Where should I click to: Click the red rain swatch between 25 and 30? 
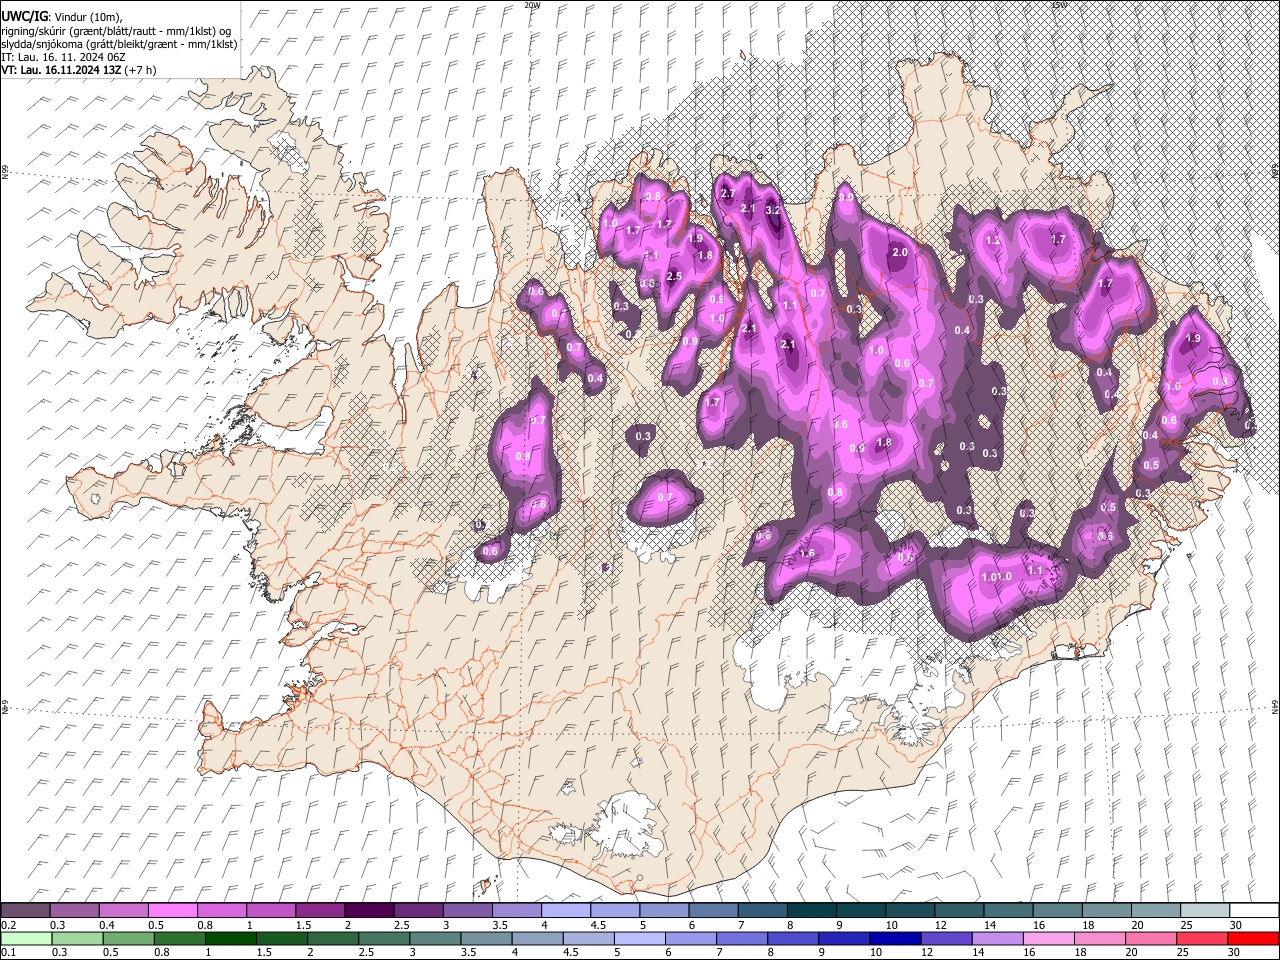coord(1202,939)
